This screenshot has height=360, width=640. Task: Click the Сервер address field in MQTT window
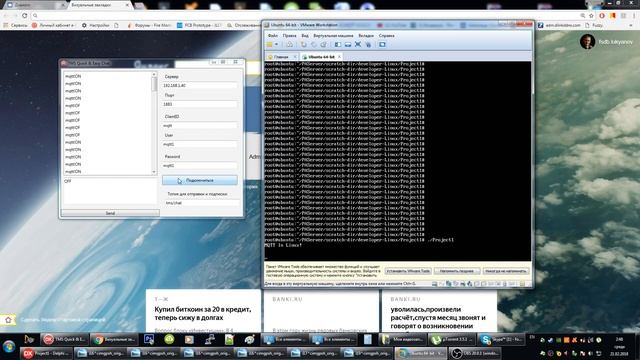(200, 85)
